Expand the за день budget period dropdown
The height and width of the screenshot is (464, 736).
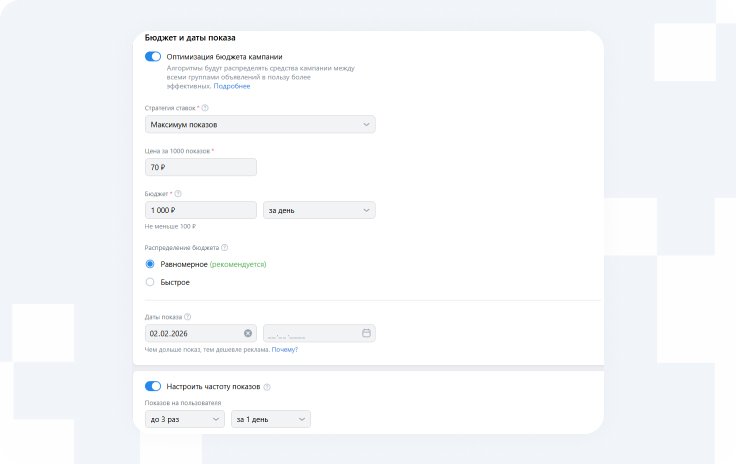tap(318, 210)
